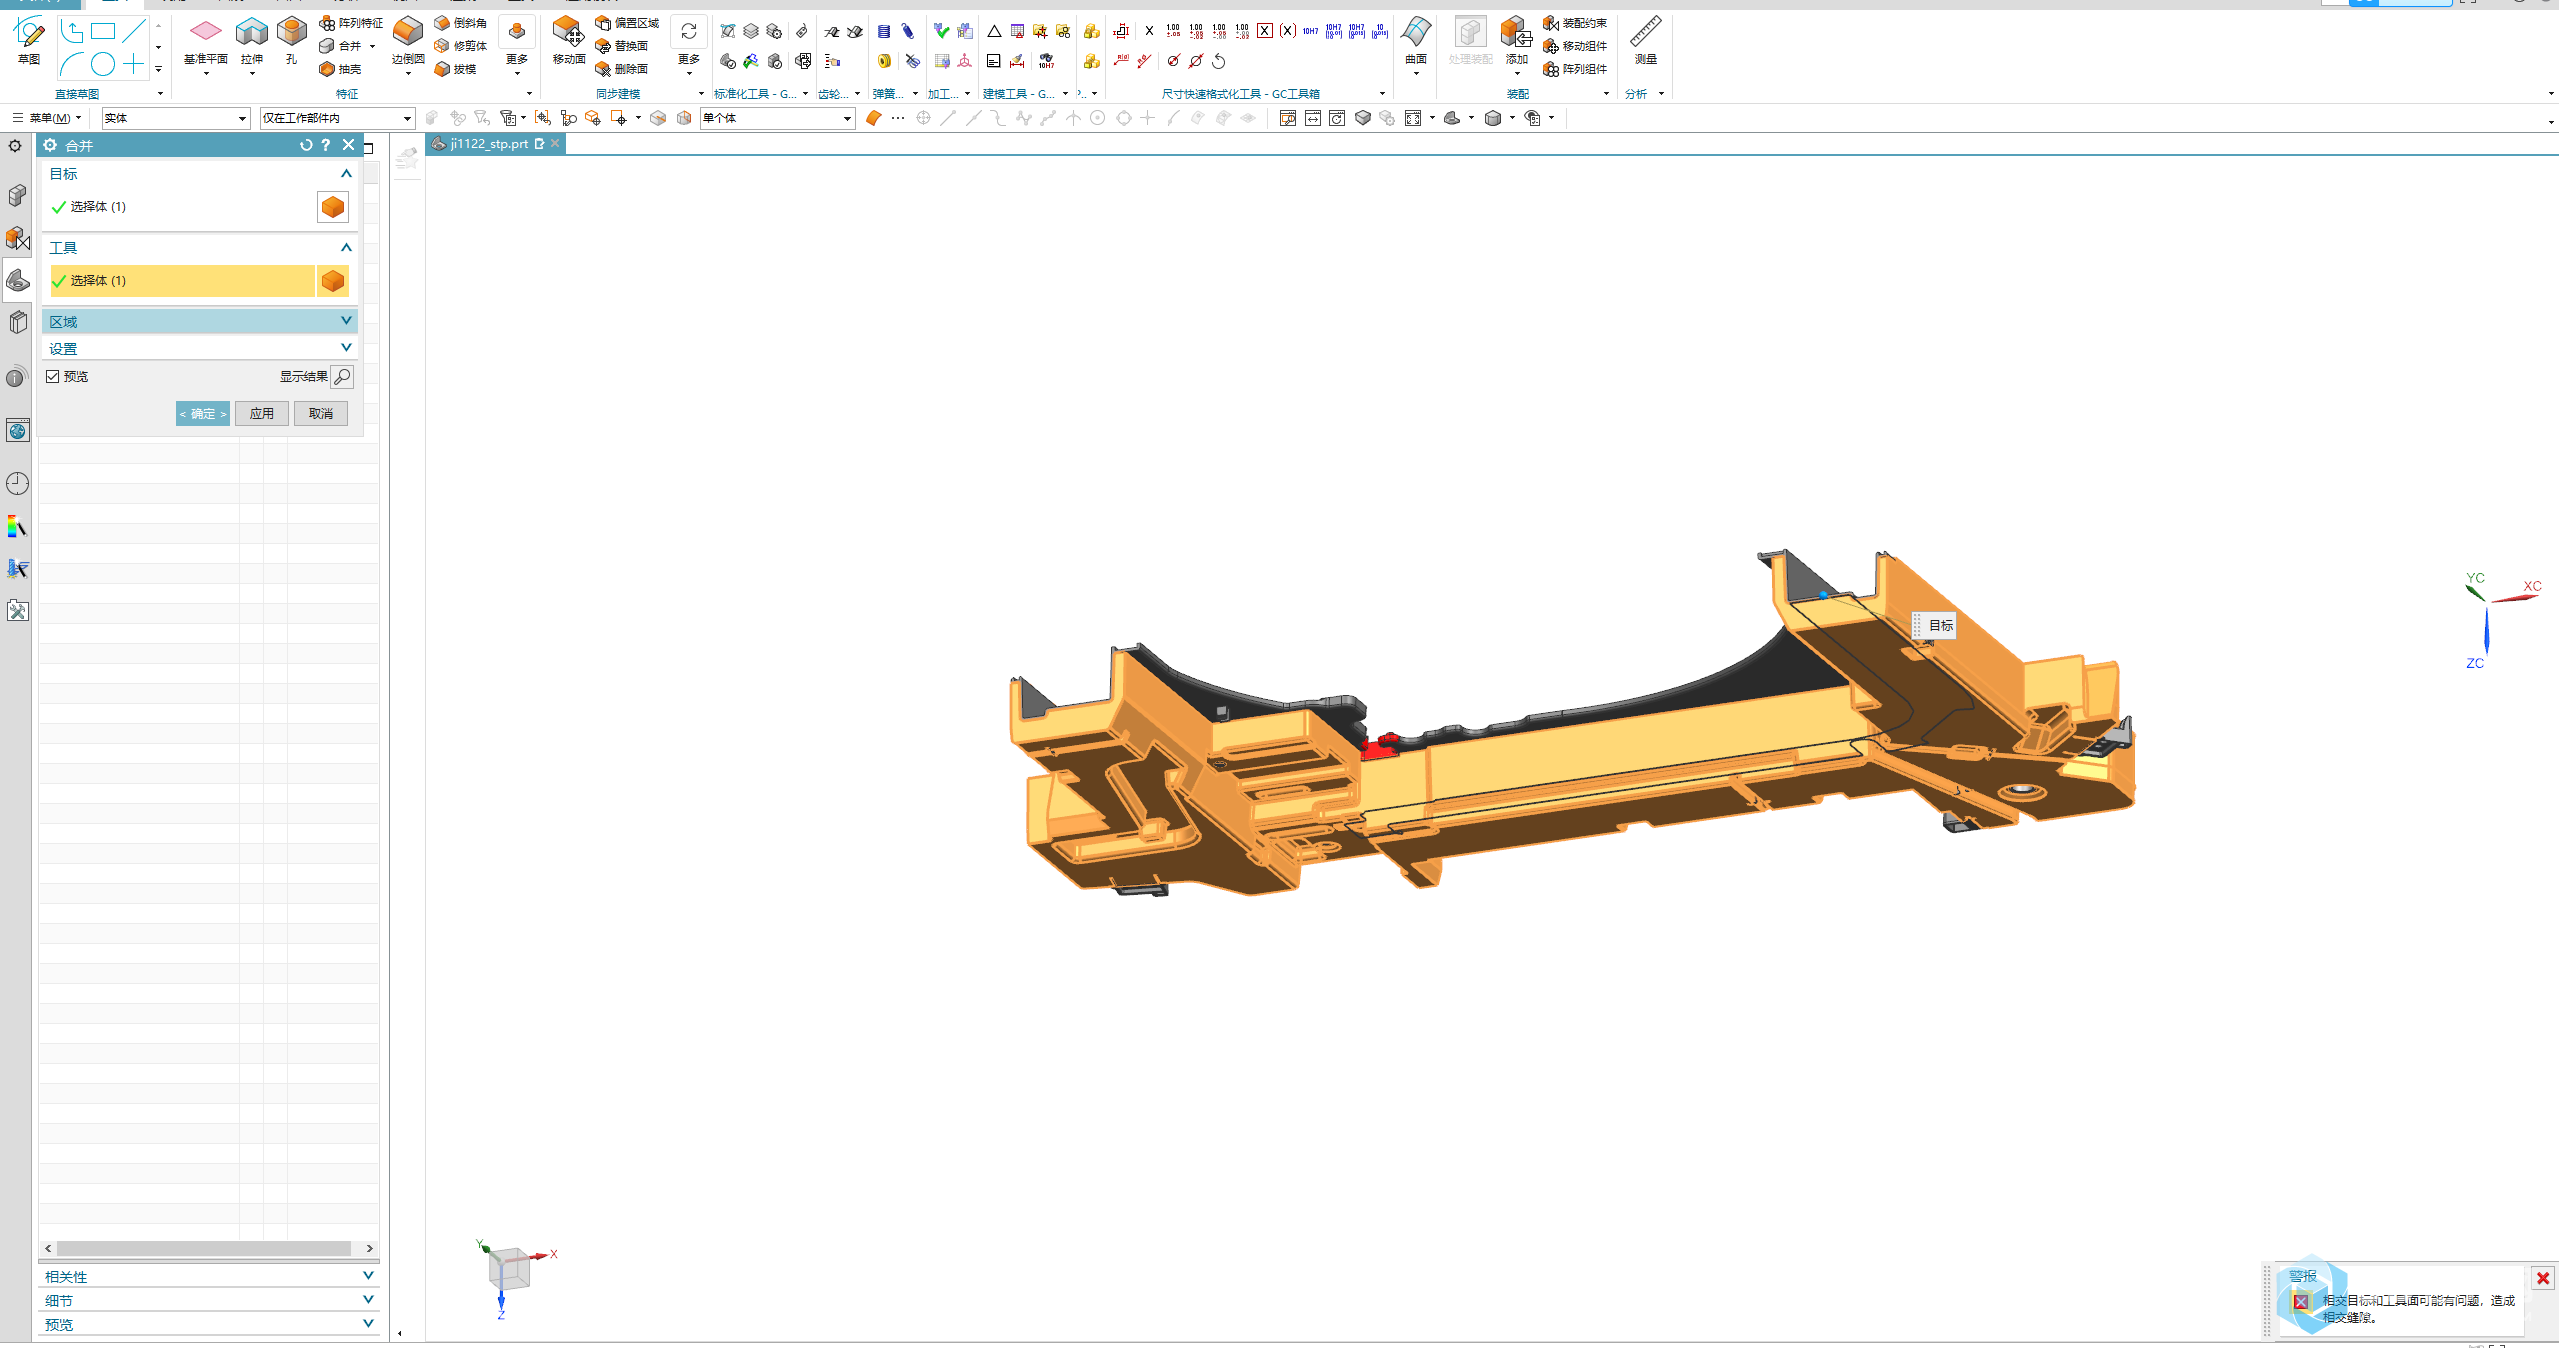Click the blue 10H7 tolerance icon
Screen dimensions: 2559x1348
(x=1310, y=31)
